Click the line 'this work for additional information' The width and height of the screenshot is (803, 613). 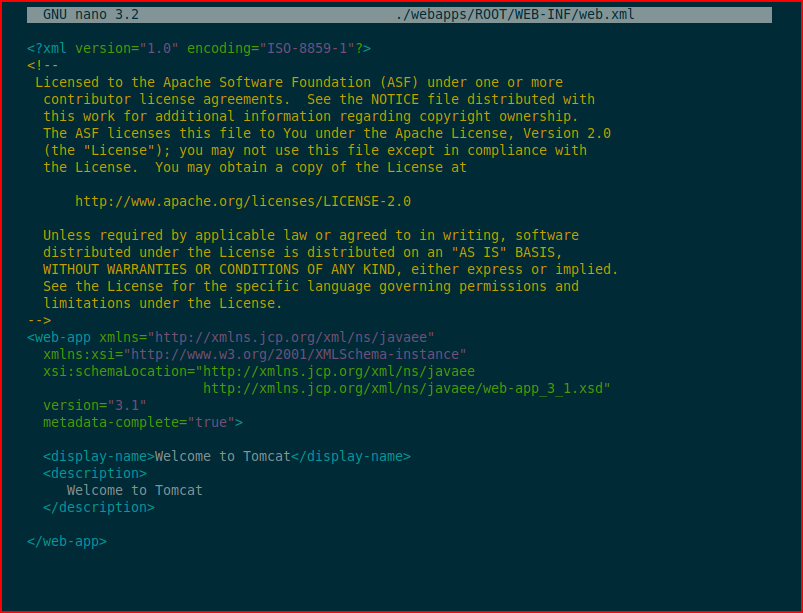pos(311,116)
